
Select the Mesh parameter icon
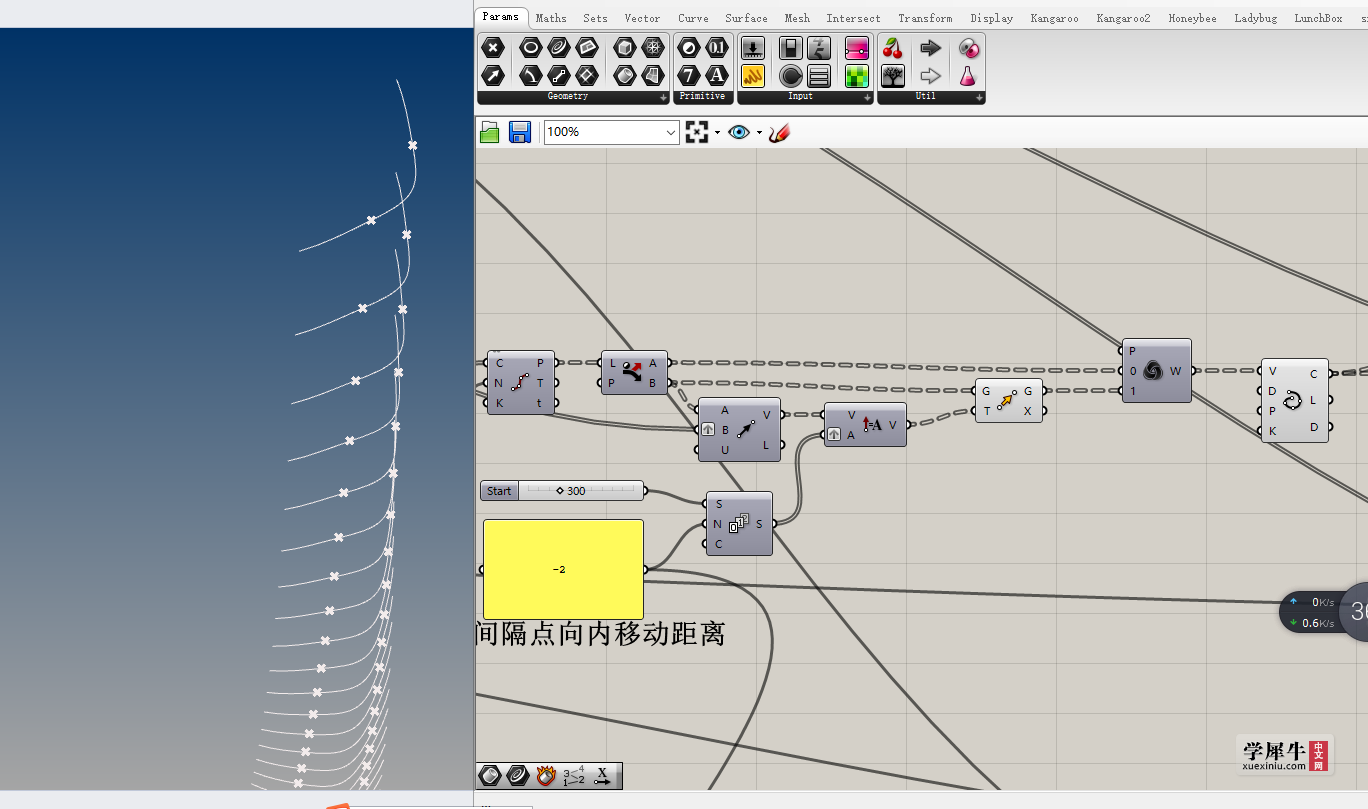653,47
